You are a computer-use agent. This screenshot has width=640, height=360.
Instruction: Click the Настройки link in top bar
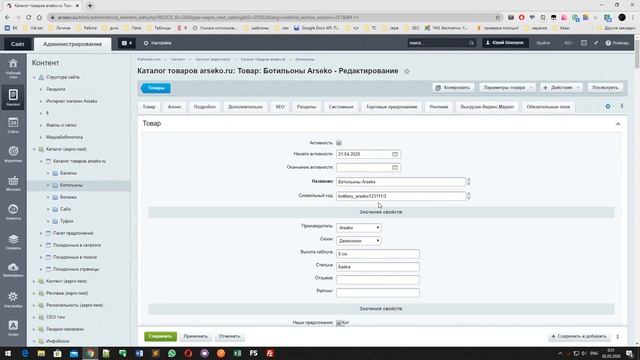[x=158, y=43]
